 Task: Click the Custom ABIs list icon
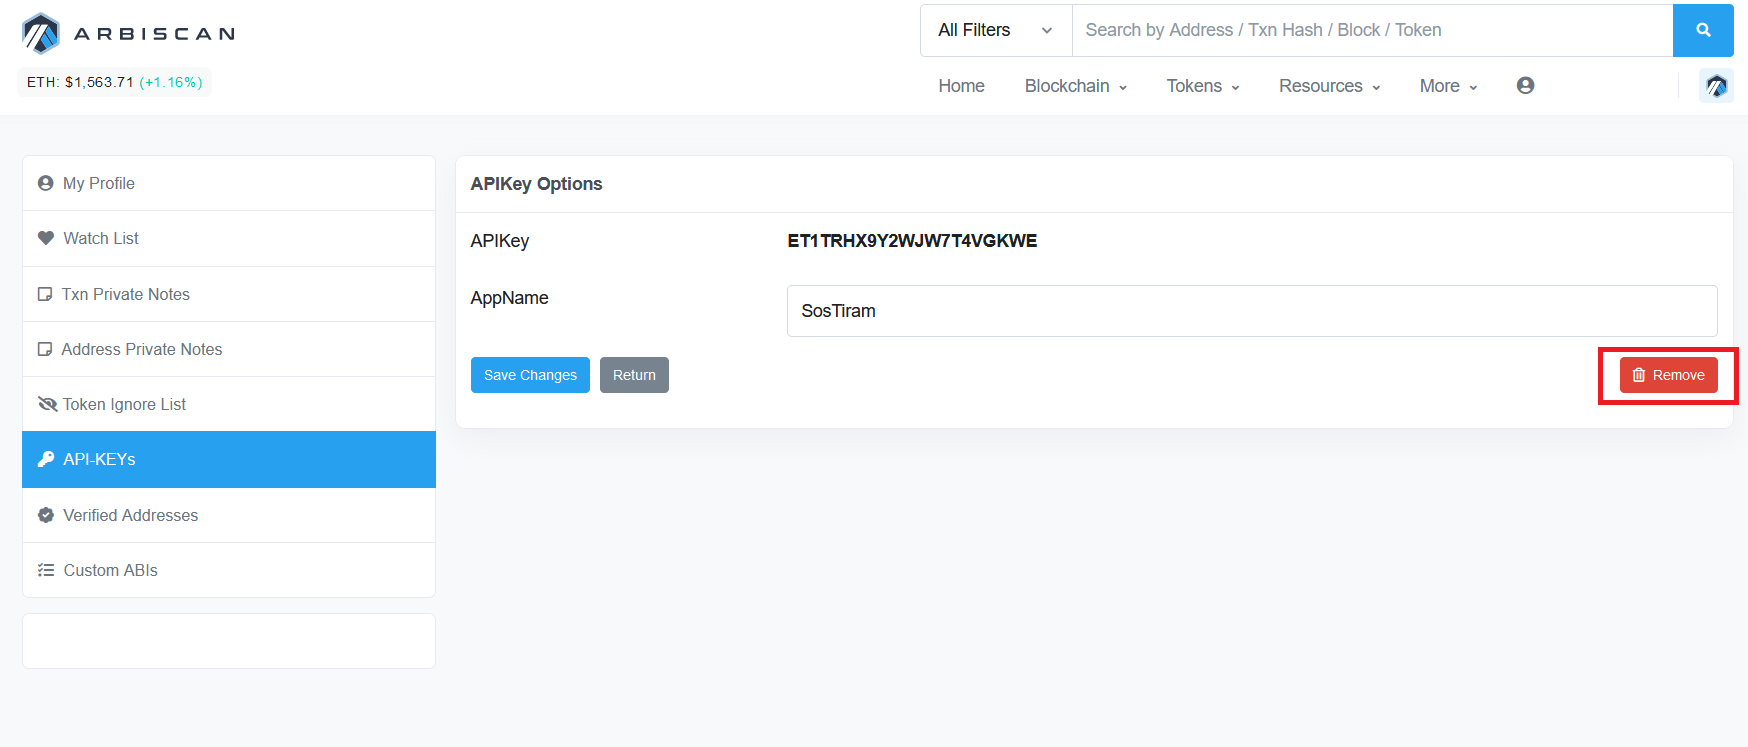[46, 570]
